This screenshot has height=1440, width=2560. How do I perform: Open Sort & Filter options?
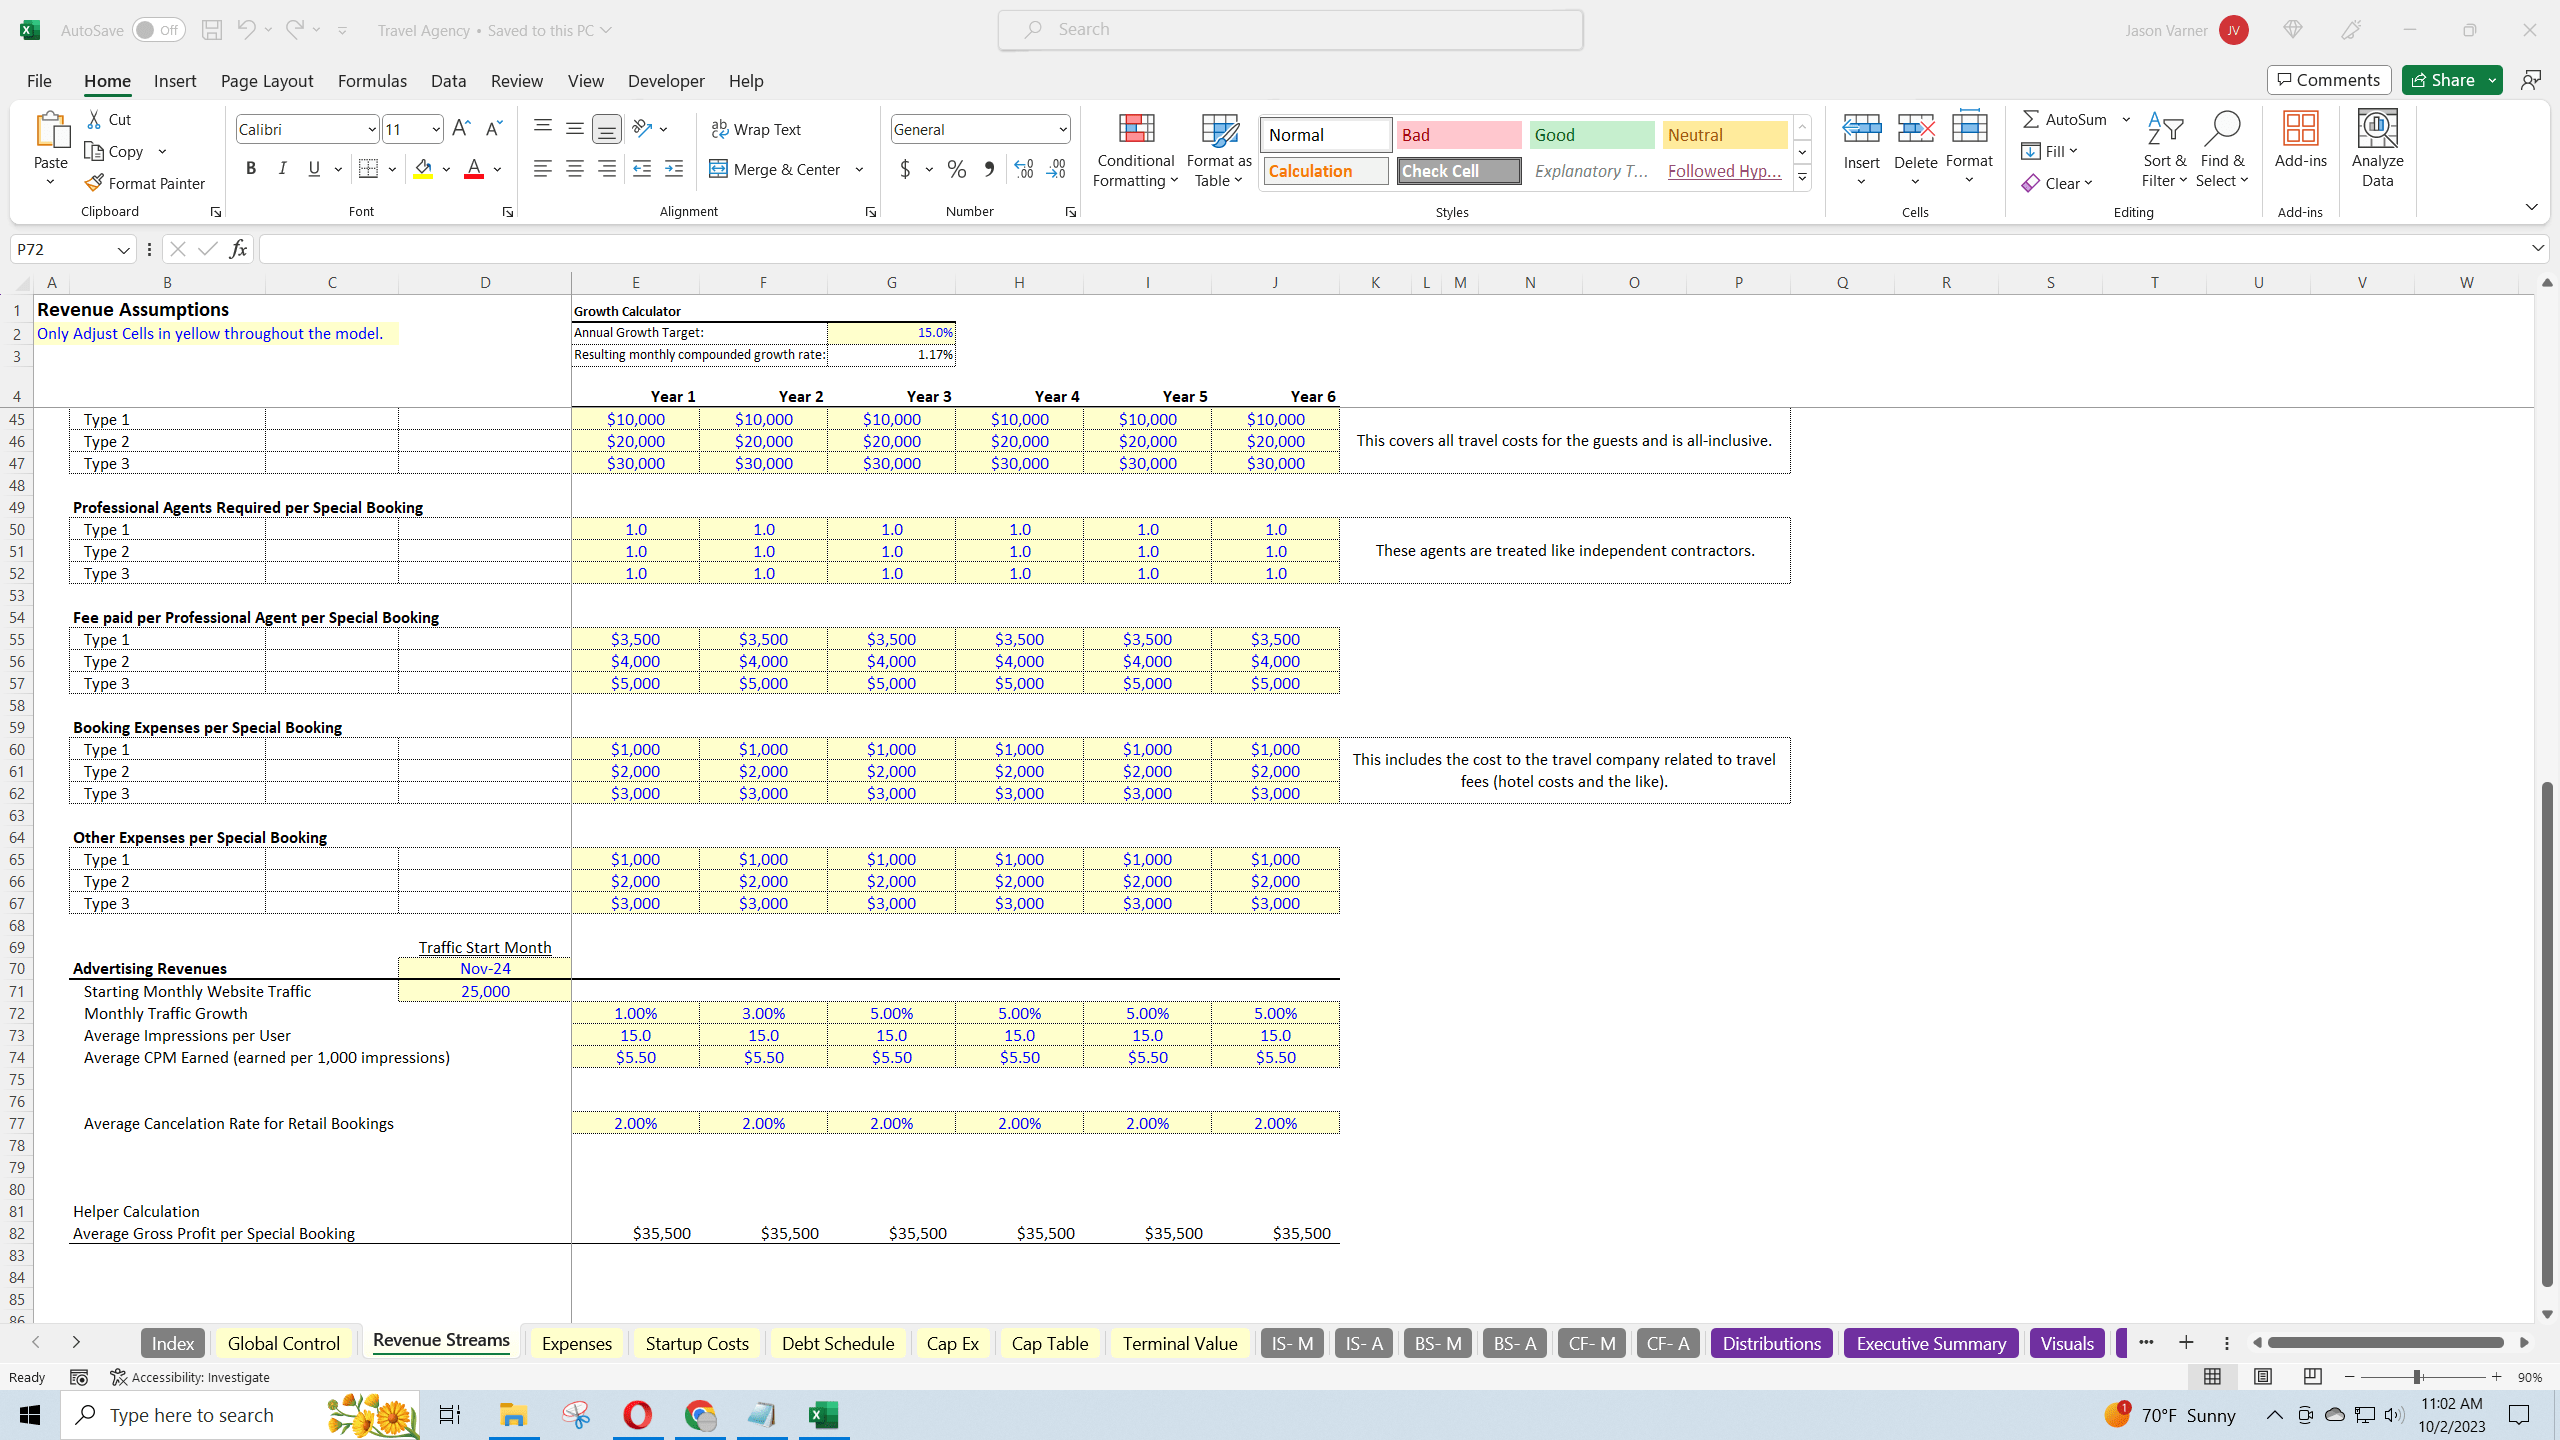coord(2164,150)
